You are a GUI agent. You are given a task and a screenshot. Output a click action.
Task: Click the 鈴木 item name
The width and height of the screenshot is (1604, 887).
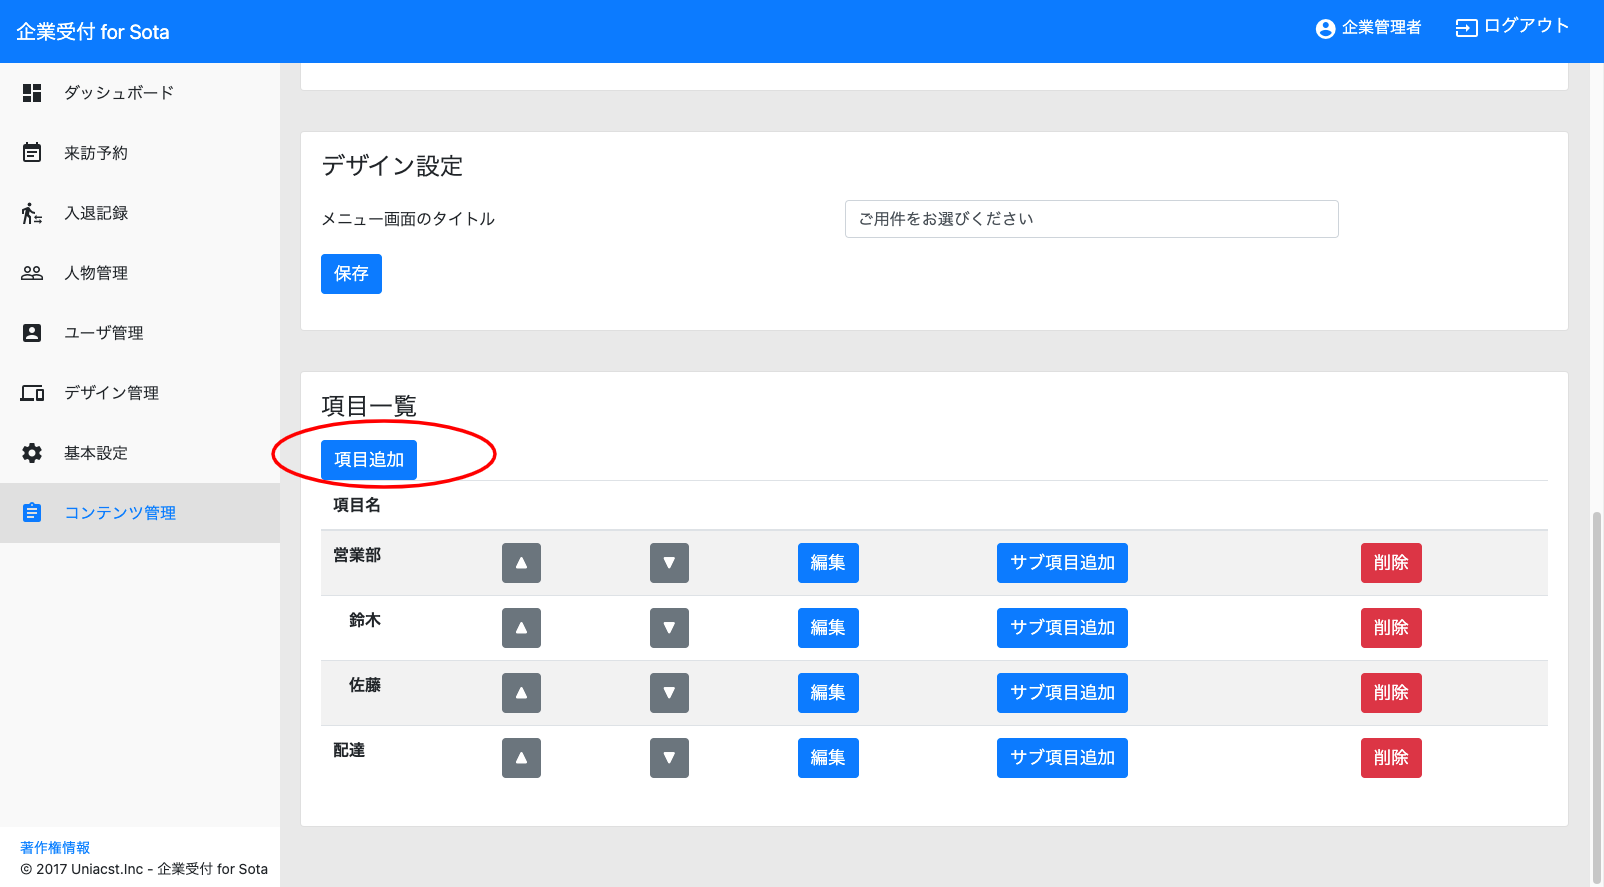pos(365,620)
